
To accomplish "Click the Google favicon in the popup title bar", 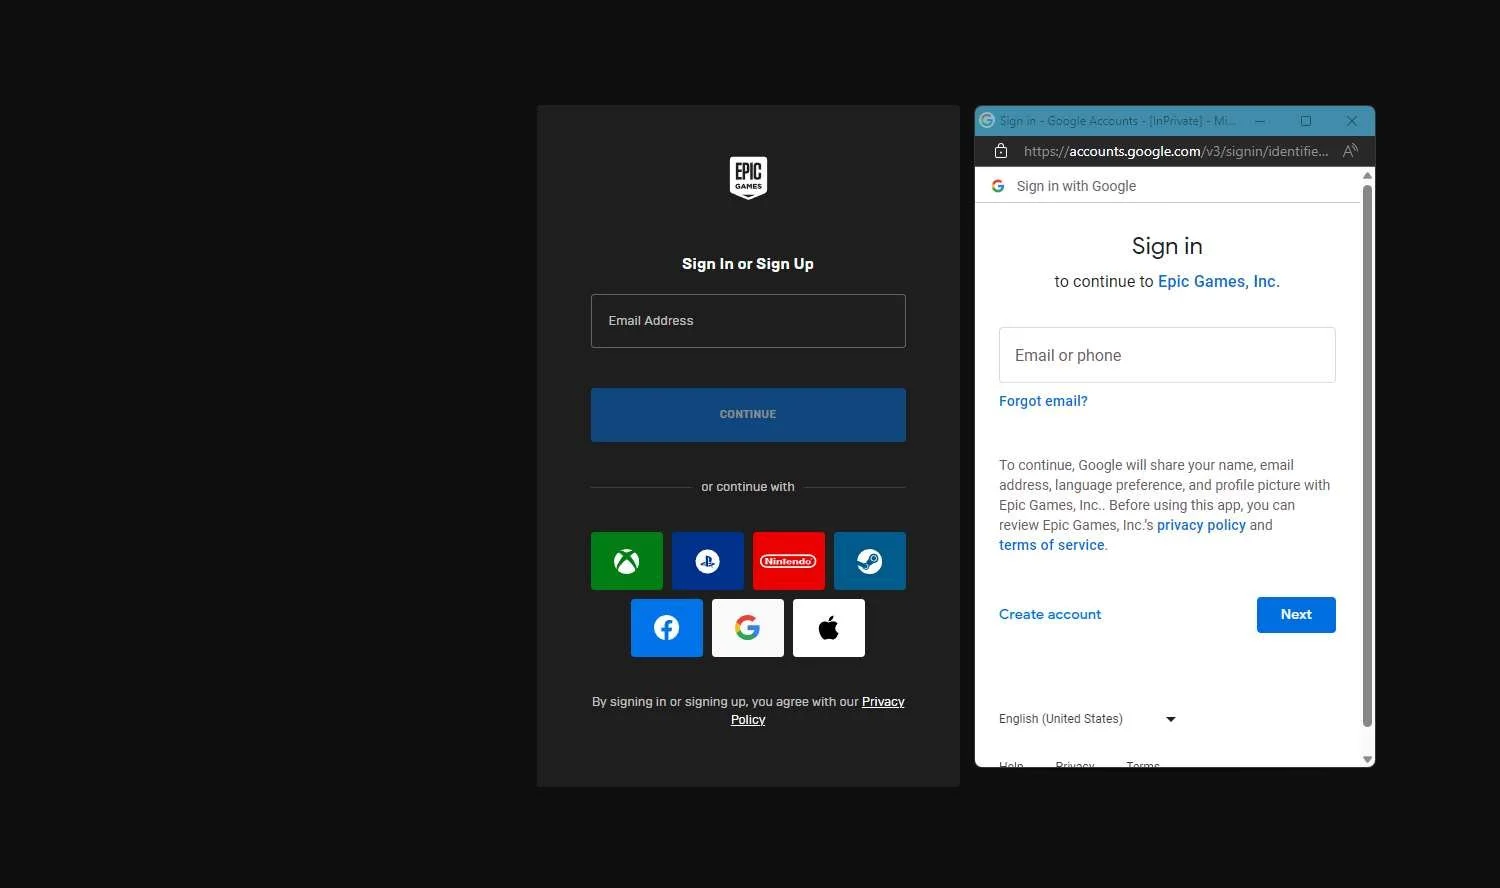I will coord(987,120).
